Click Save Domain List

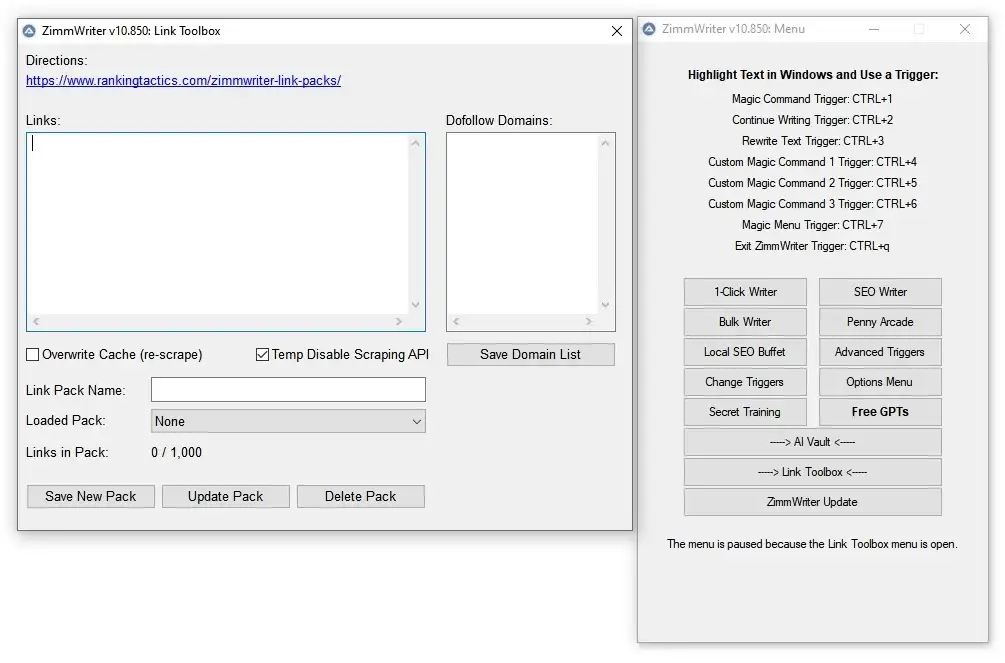pyautogui.click(x=530, y=354)
